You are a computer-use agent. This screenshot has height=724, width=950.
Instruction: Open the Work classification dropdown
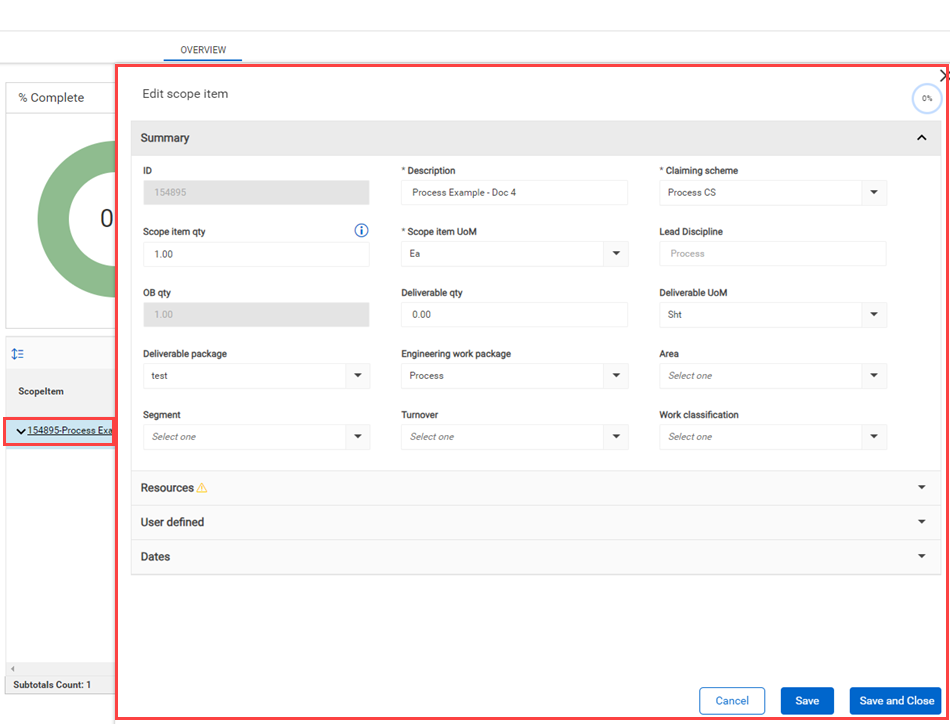click(x=874, y=437)
